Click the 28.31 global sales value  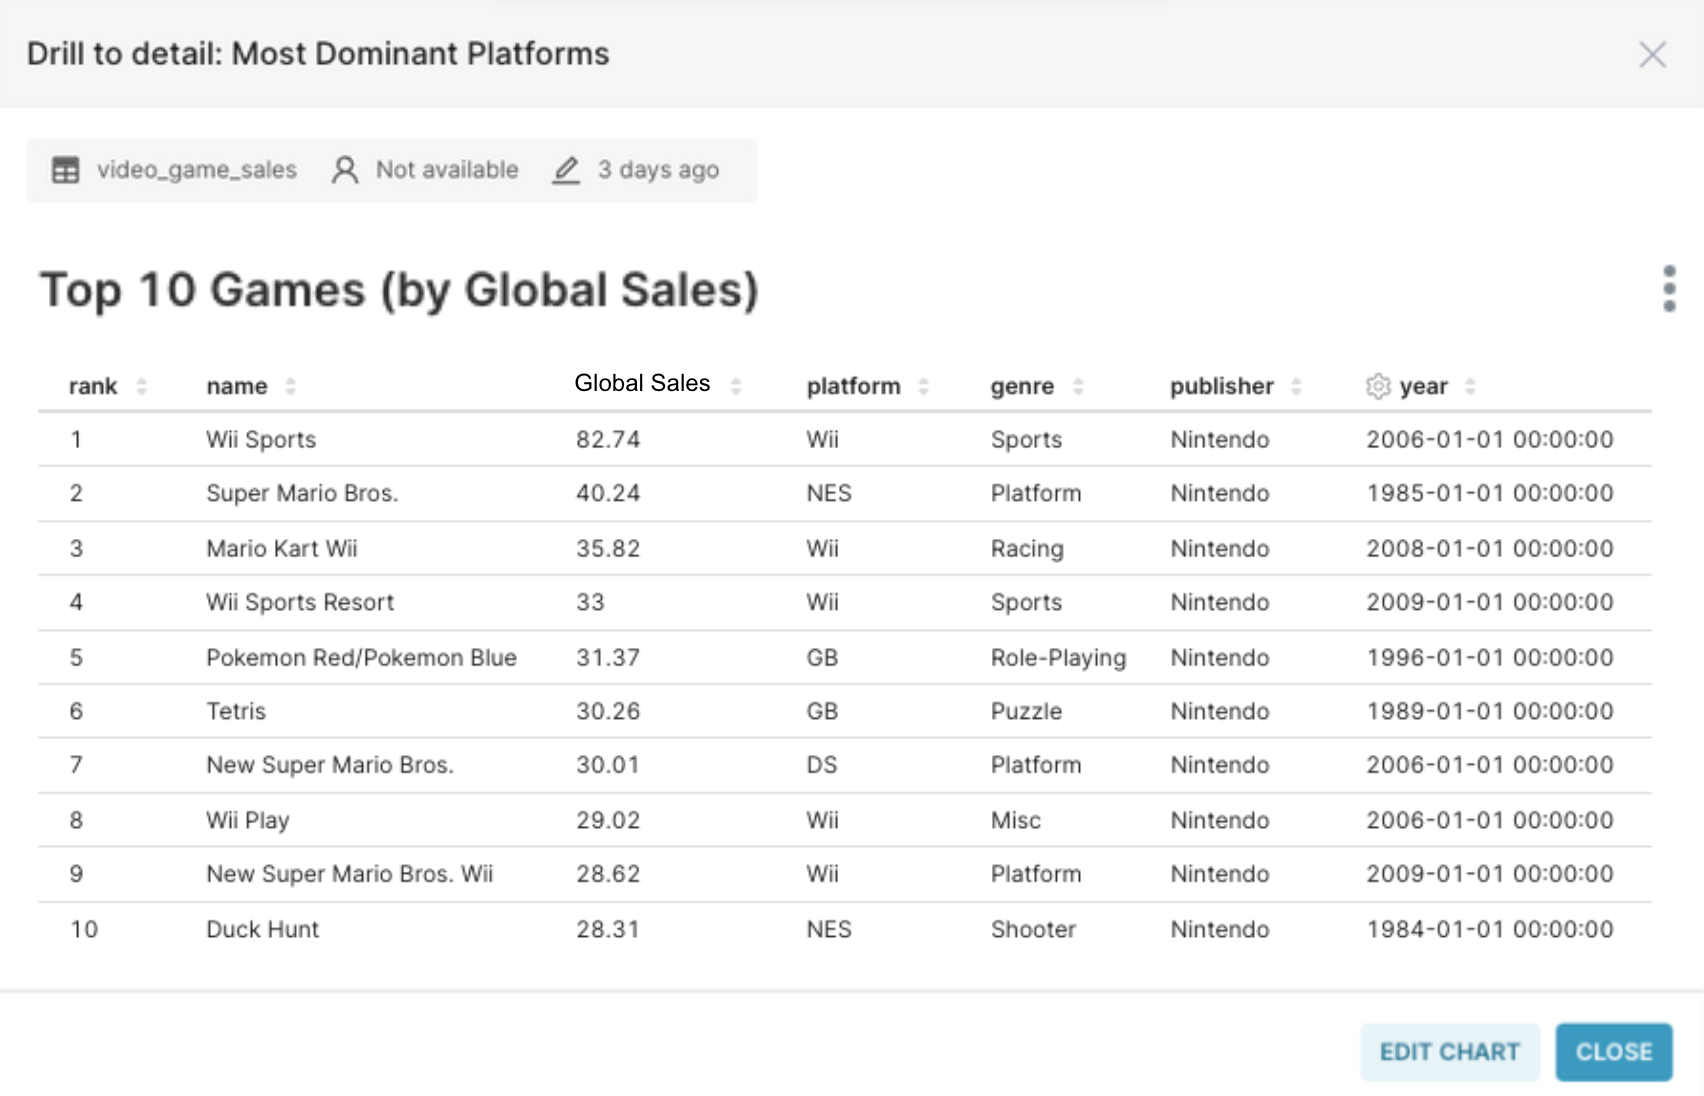[x=608, y=929]
